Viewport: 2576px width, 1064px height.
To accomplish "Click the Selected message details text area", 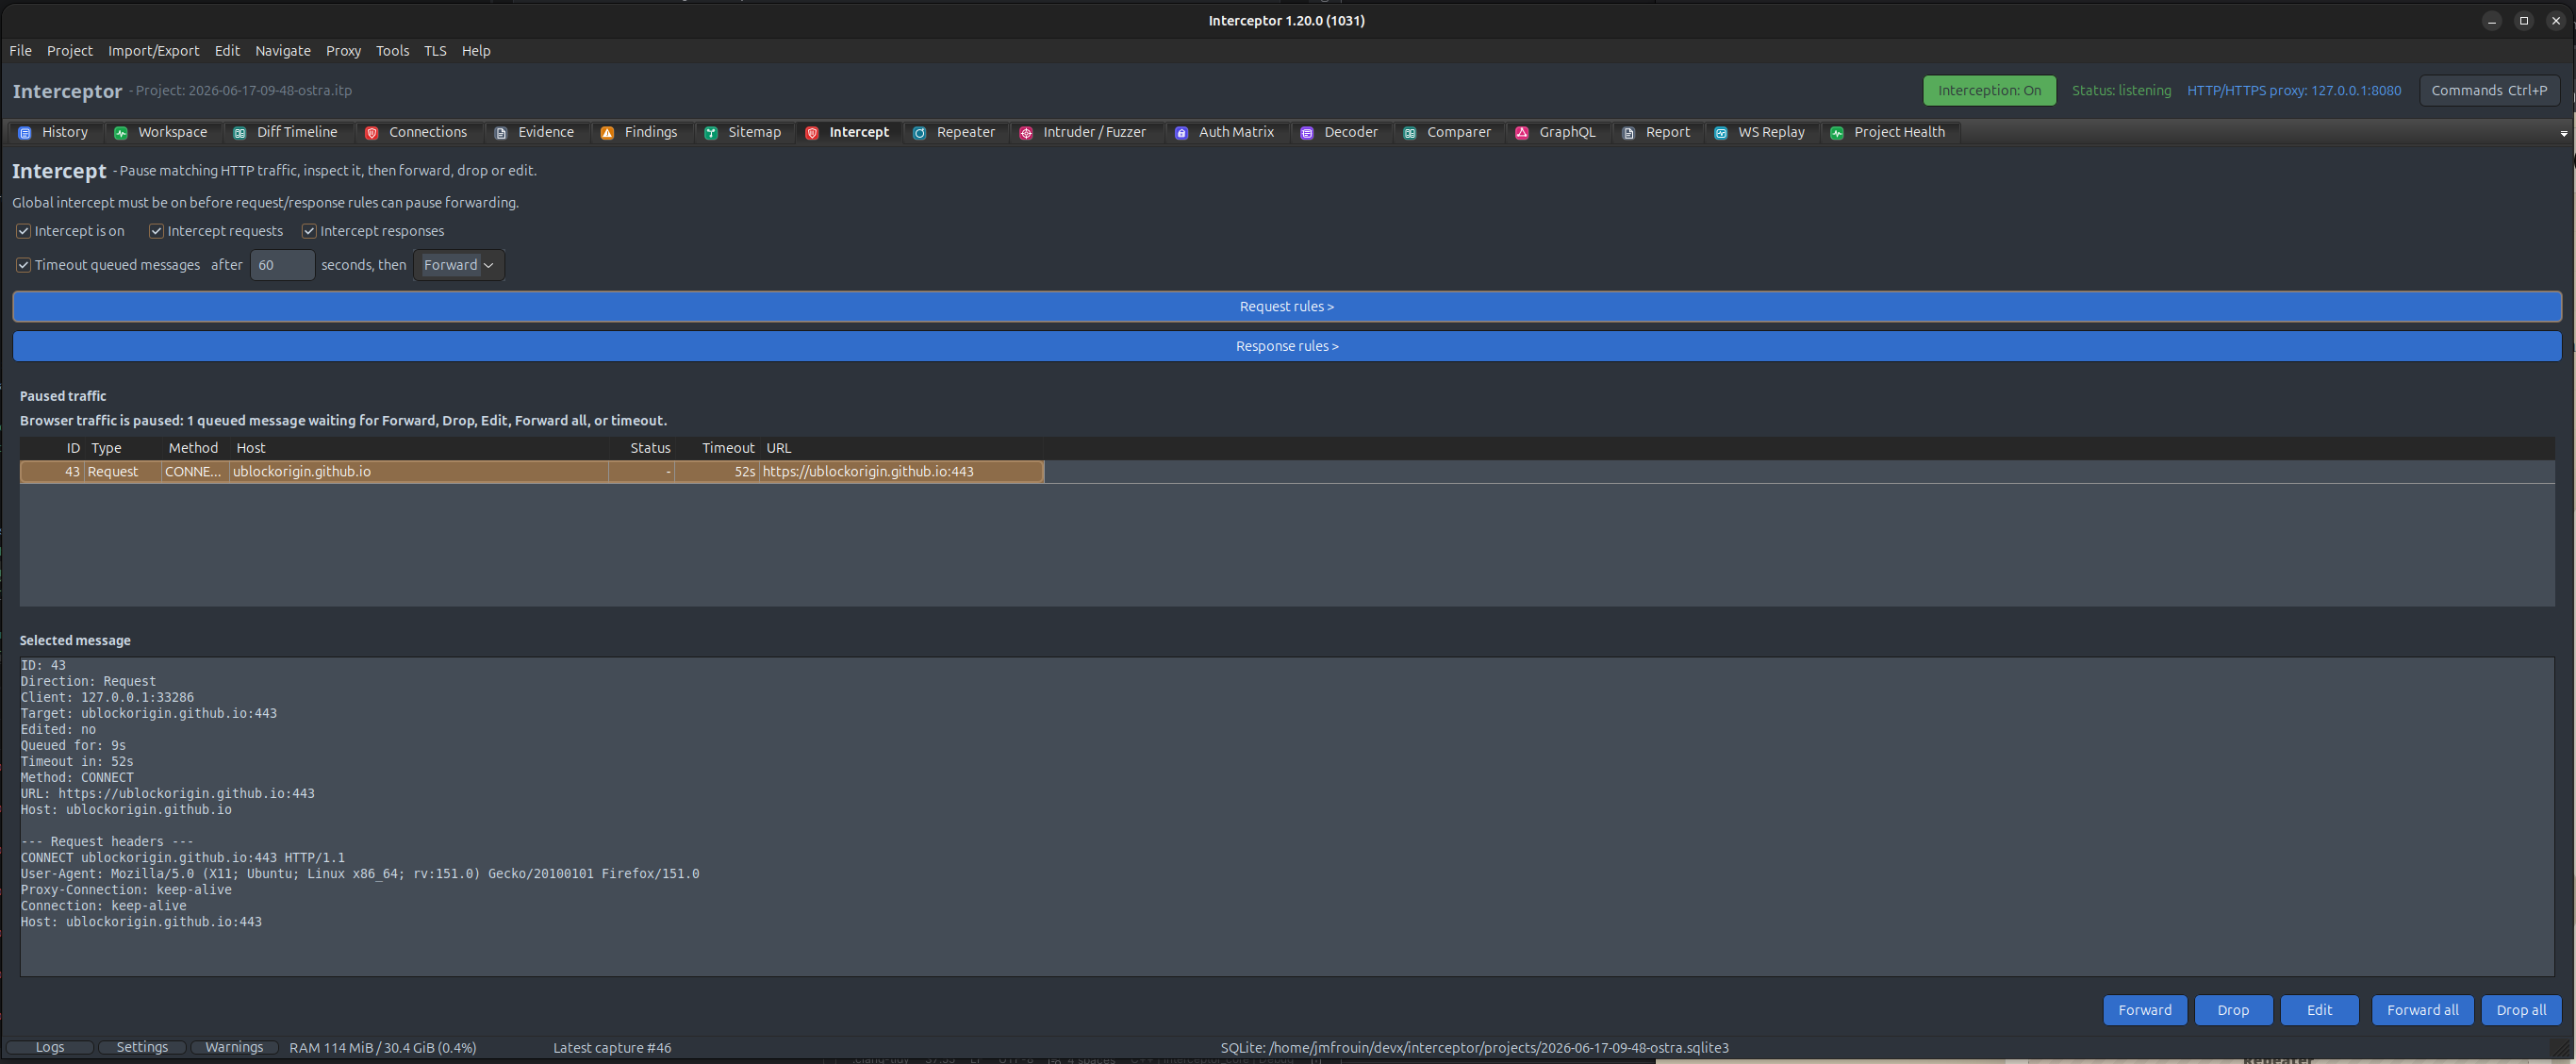I will (1286, 816).
